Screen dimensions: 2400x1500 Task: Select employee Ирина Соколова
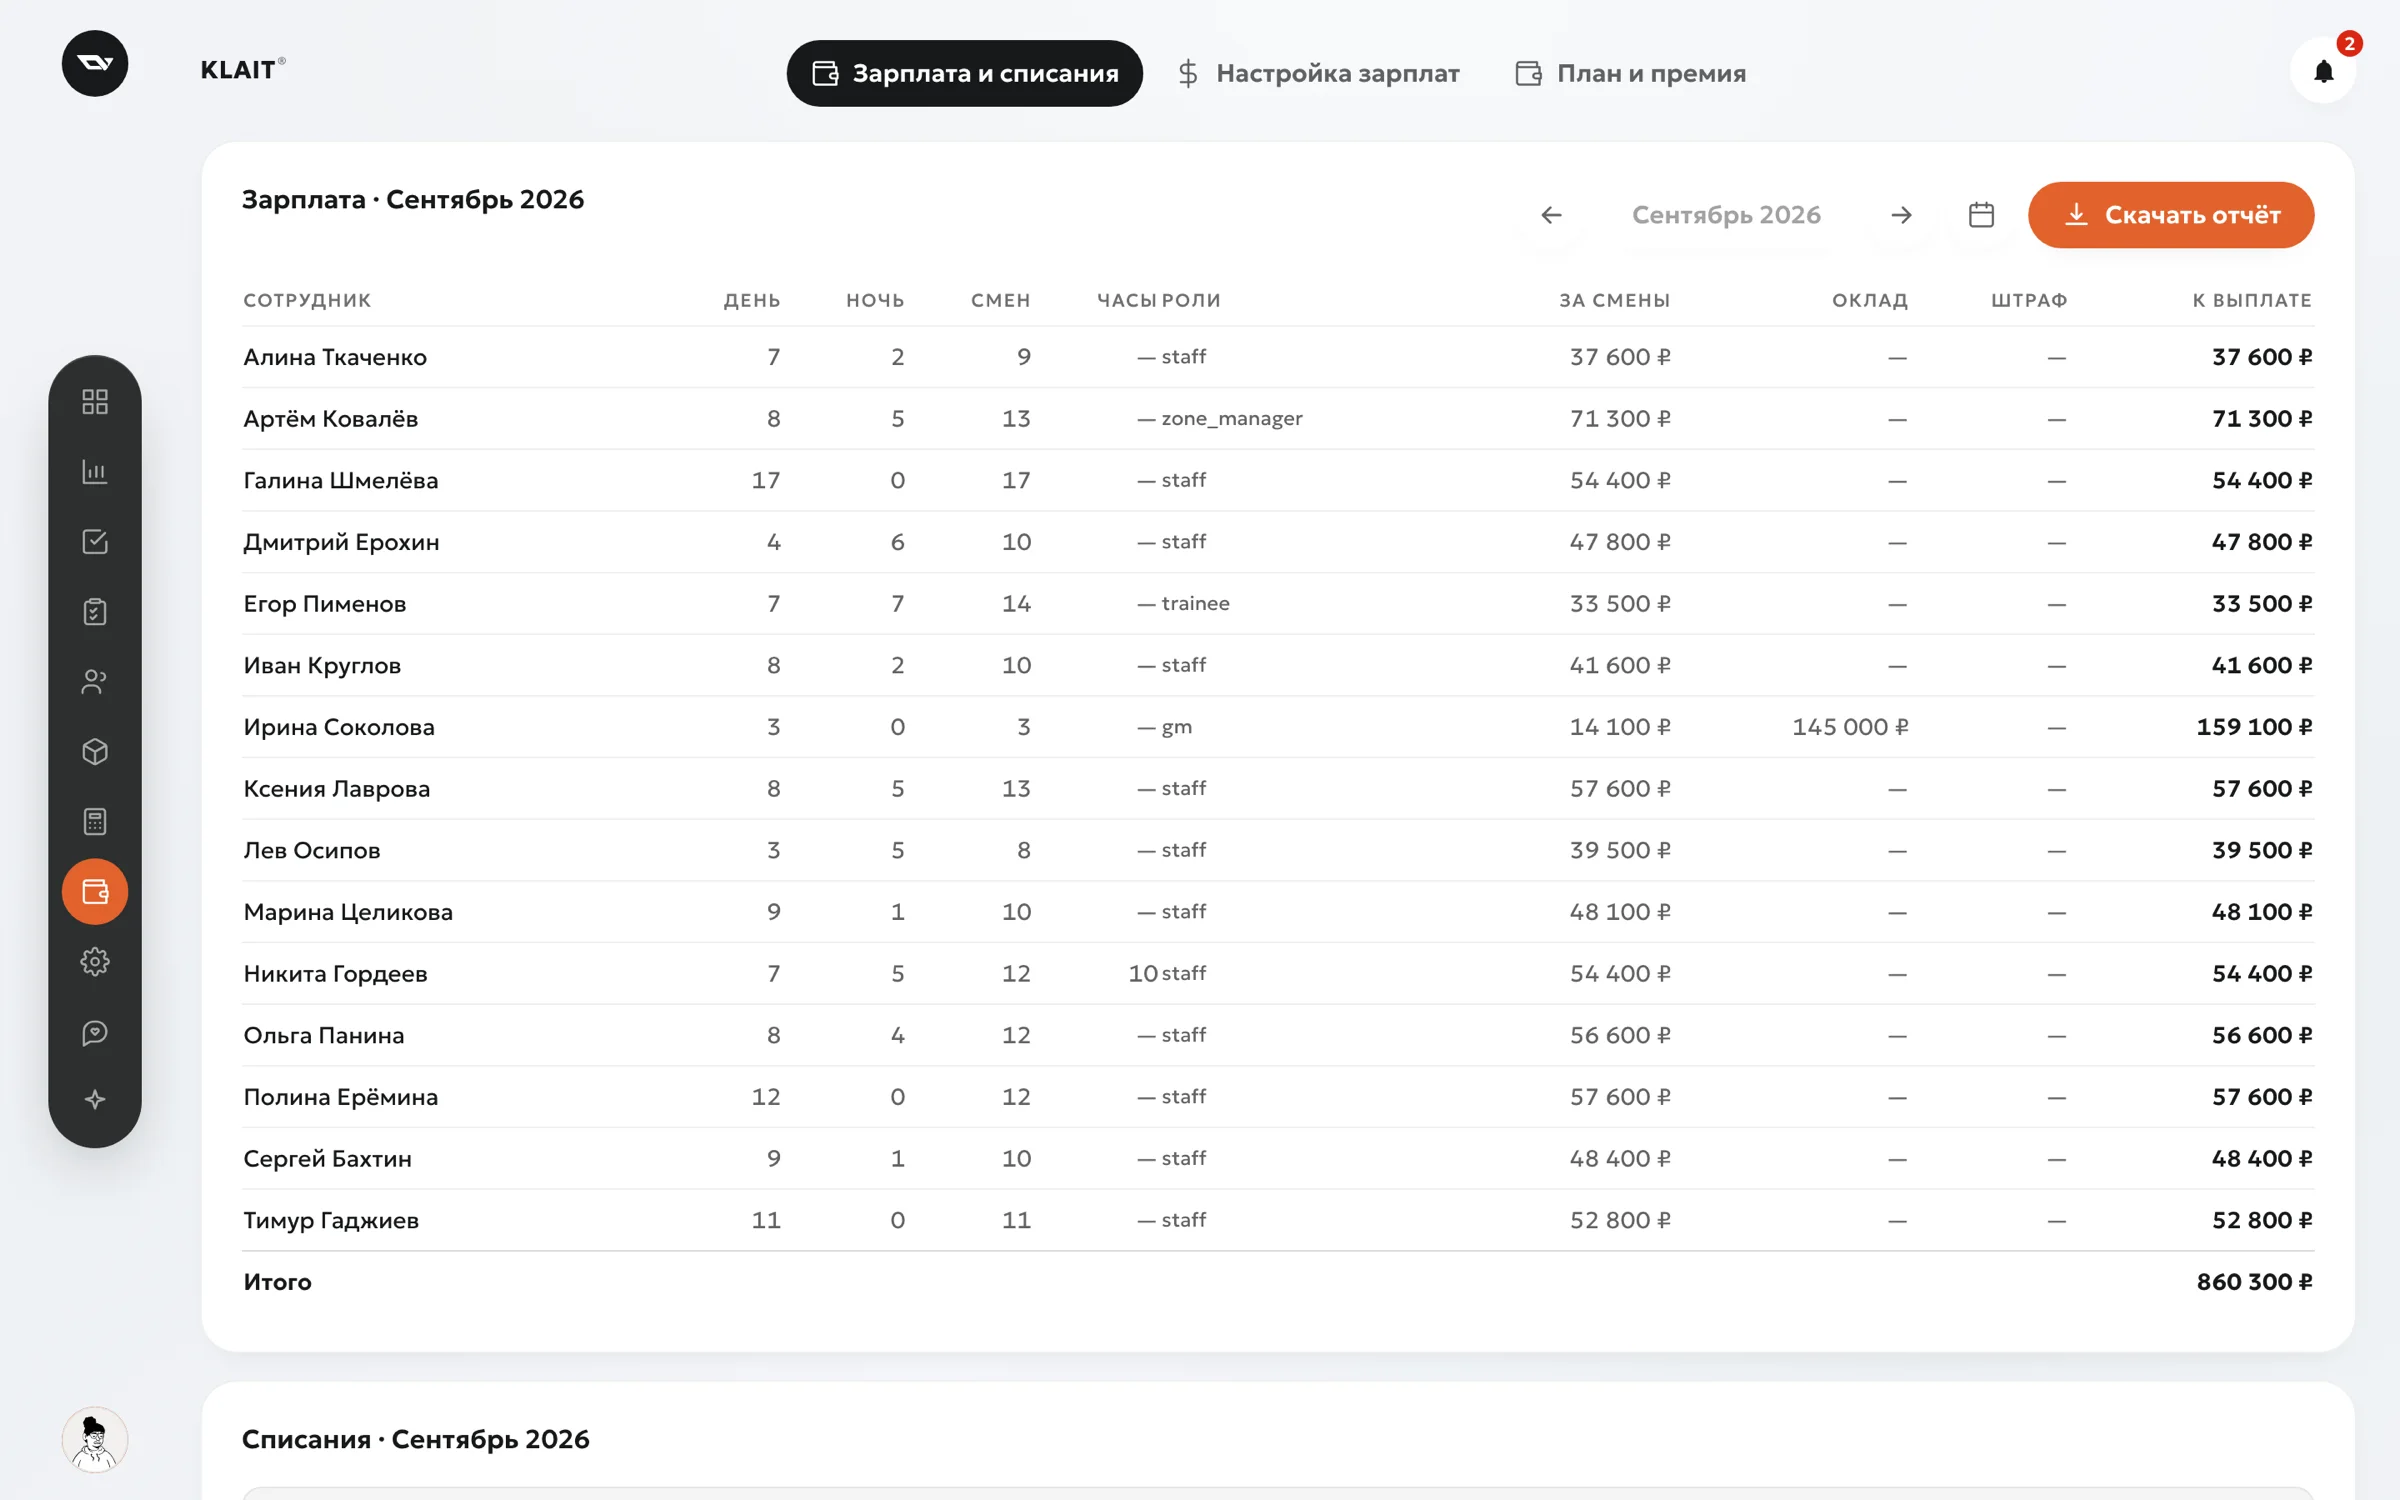coord(339,727)
